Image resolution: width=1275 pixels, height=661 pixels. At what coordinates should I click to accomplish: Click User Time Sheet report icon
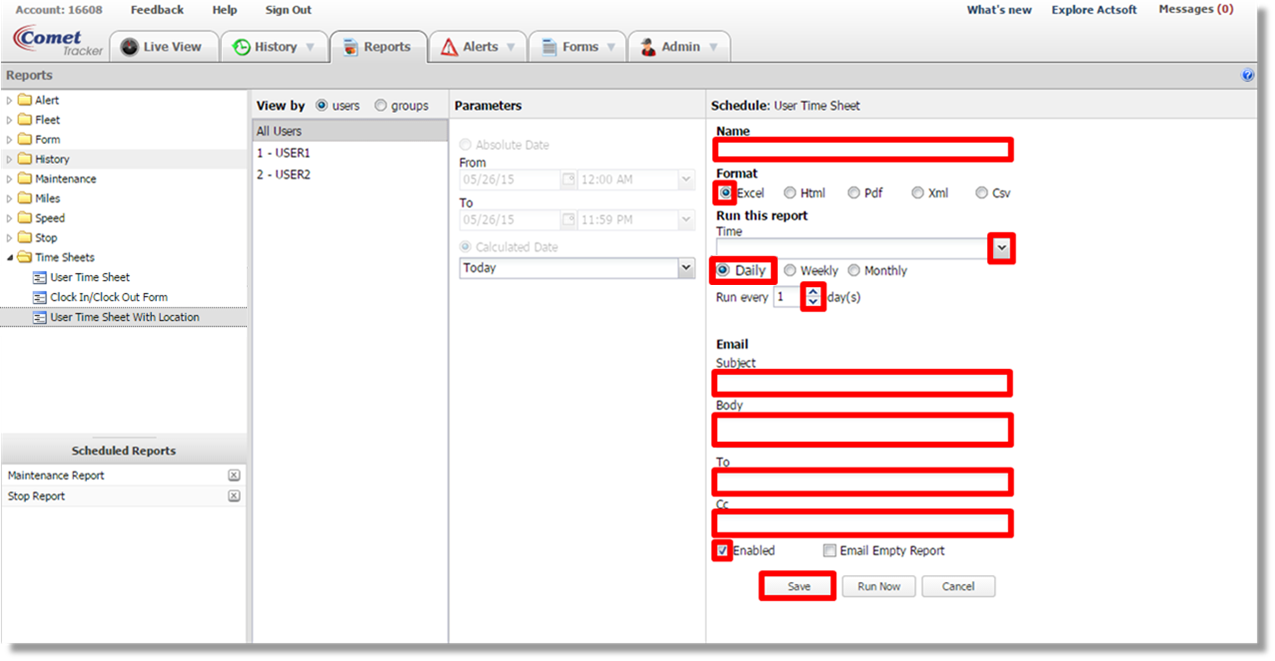pos(40,277)
